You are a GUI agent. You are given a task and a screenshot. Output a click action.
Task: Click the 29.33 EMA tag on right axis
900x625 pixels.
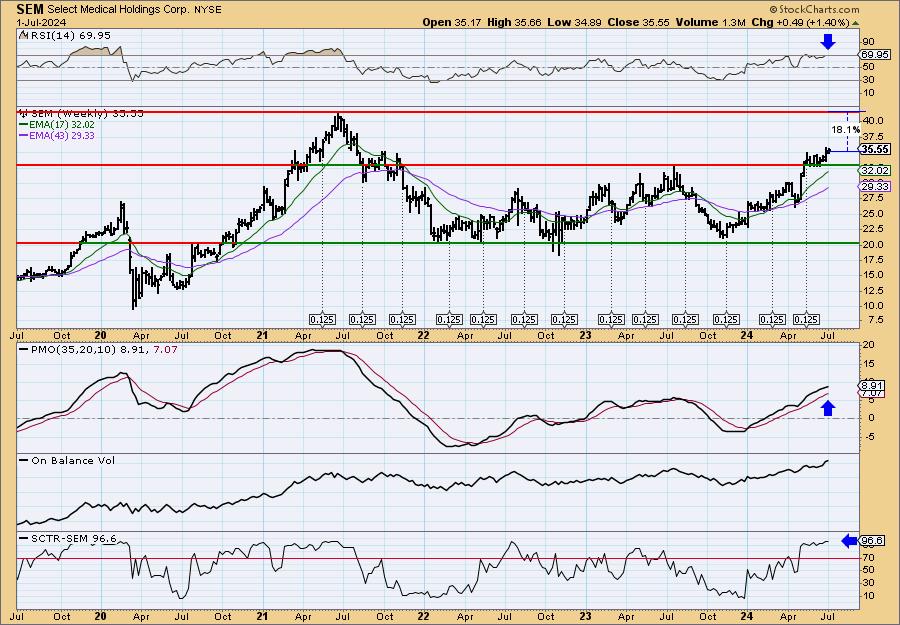pyautogui.click(x=875, y=187)
